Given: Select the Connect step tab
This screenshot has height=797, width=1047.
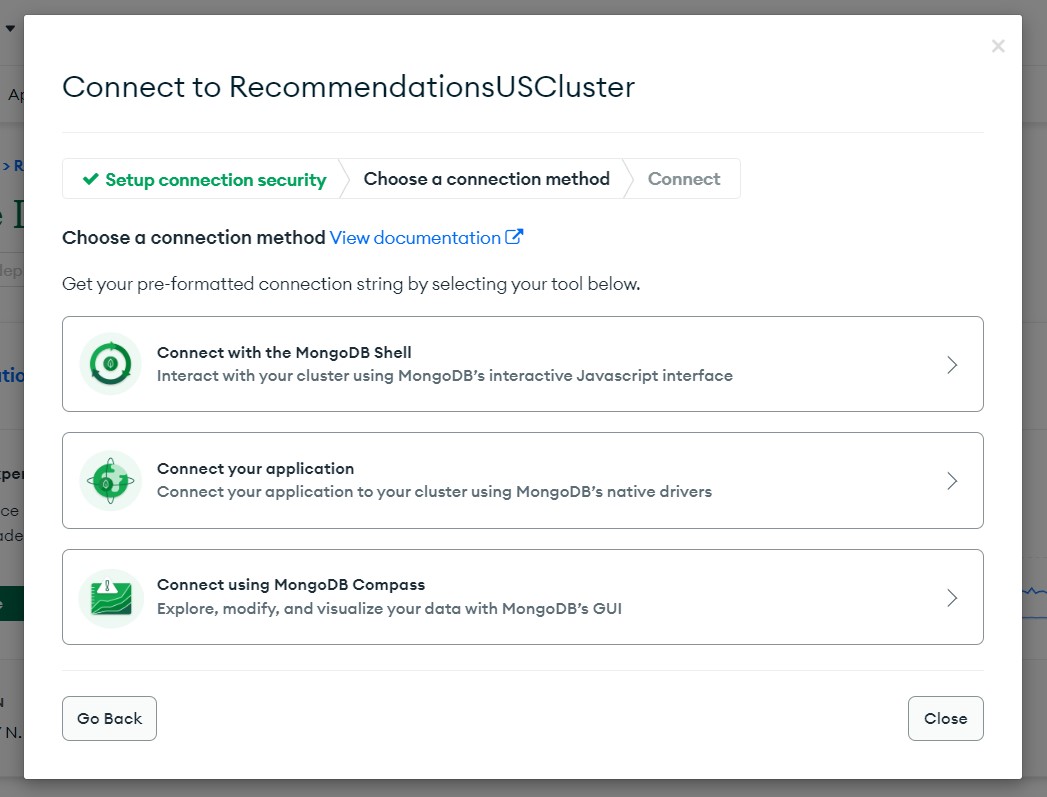Looking at the screenshot, I should coord(684,179).
